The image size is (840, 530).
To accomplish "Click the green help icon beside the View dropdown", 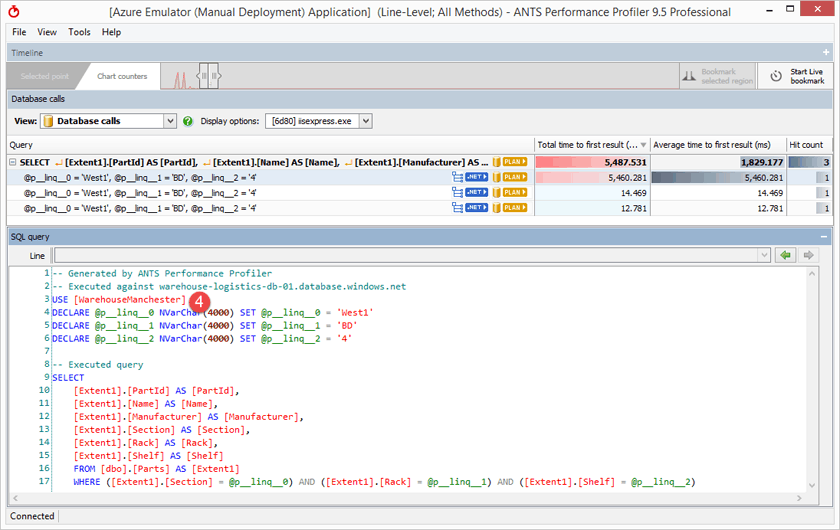I will point(188,121).
